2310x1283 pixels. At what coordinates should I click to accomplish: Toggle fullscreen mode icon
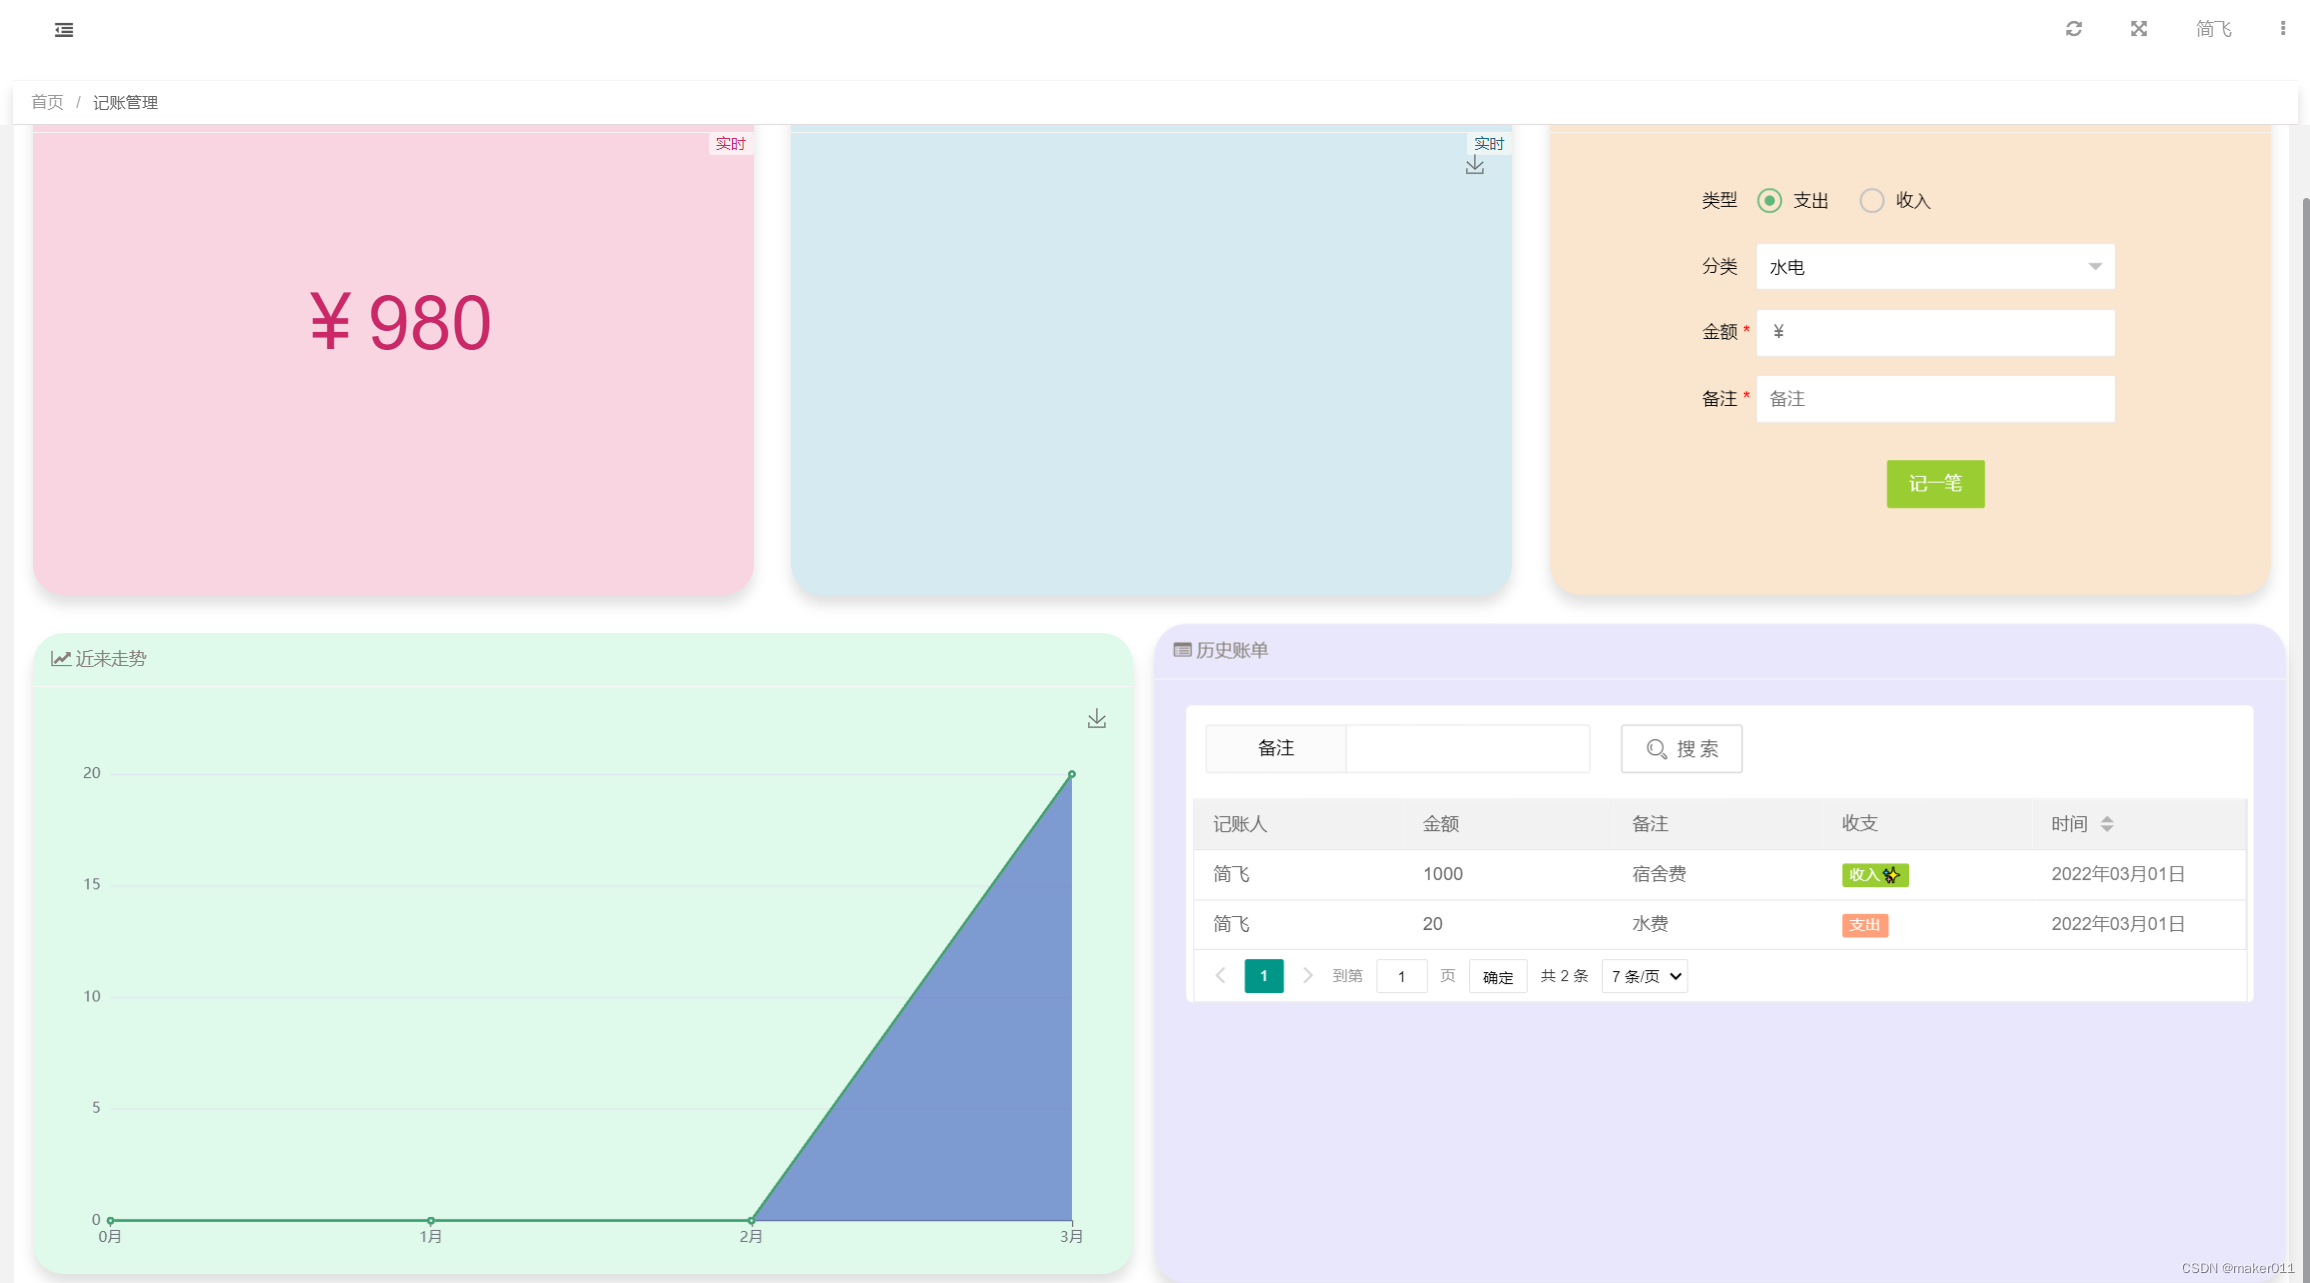click(x=2139, y=29)
